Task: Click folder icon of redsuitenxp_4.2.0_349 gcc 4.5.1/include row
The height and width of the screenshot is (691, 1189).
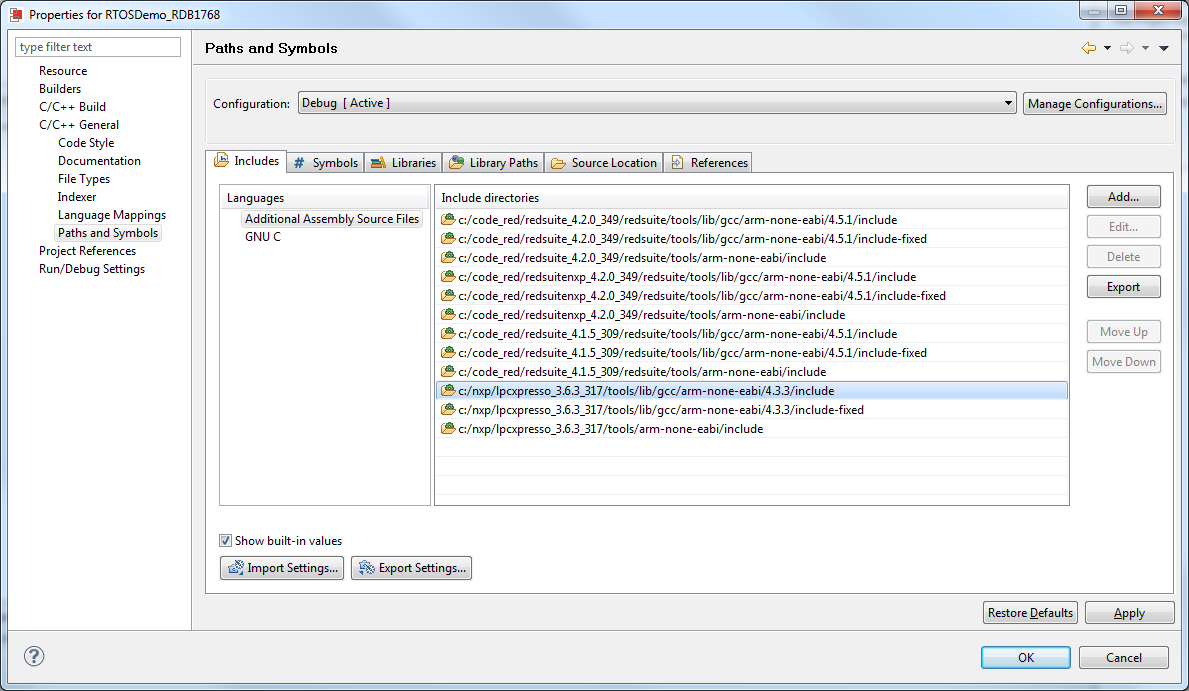Action: coord(448,276)
